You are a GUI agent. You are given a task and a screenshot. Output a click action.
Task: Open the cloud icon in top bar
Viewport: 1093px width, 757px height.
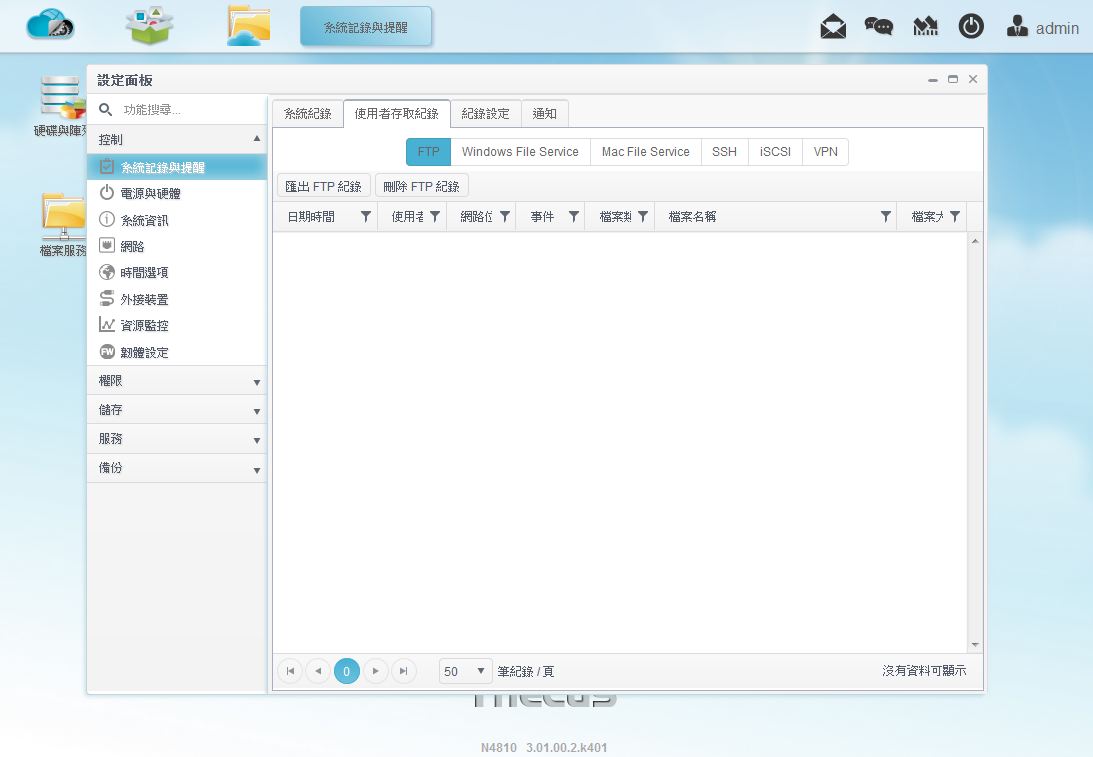pyautogui.click(x=50, y=25)
